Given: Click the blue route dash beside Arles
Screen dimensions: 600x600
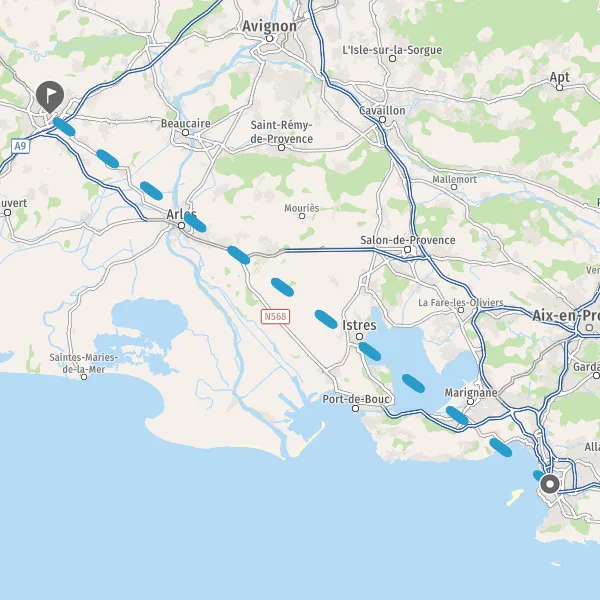Looking at the screenshot, I should pos(195,223).
